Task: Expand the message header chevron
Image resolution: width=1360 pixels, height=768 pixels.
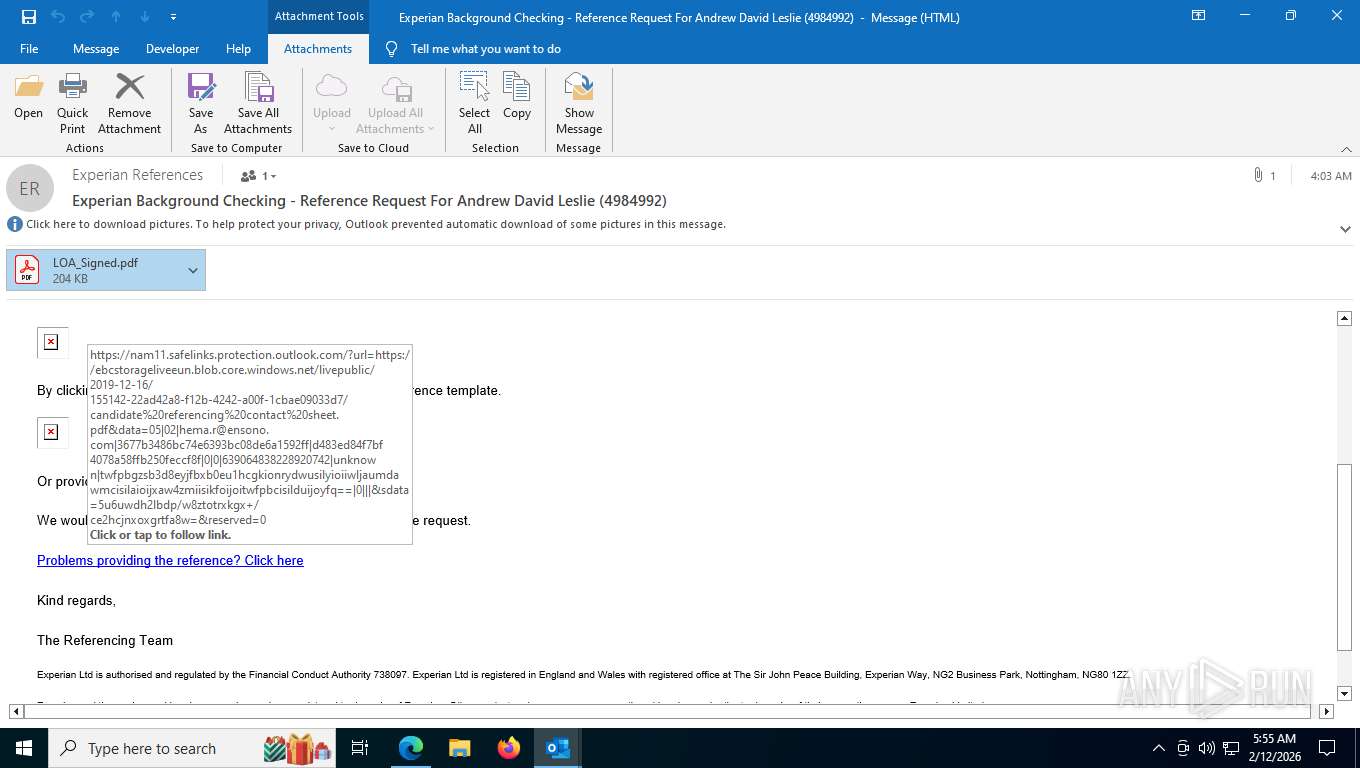Action: coord(1345,229)
